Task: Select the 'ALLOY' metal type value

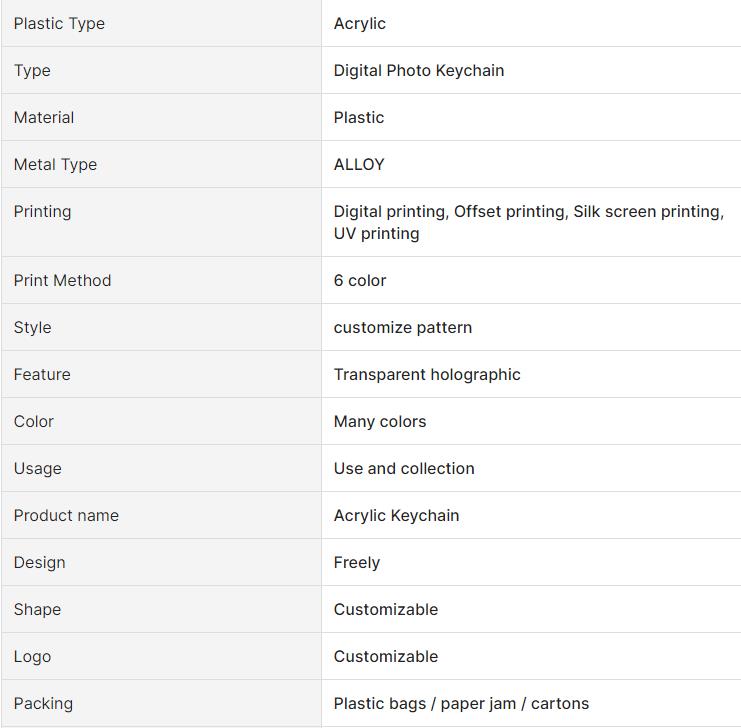Action: coord(359,164)
